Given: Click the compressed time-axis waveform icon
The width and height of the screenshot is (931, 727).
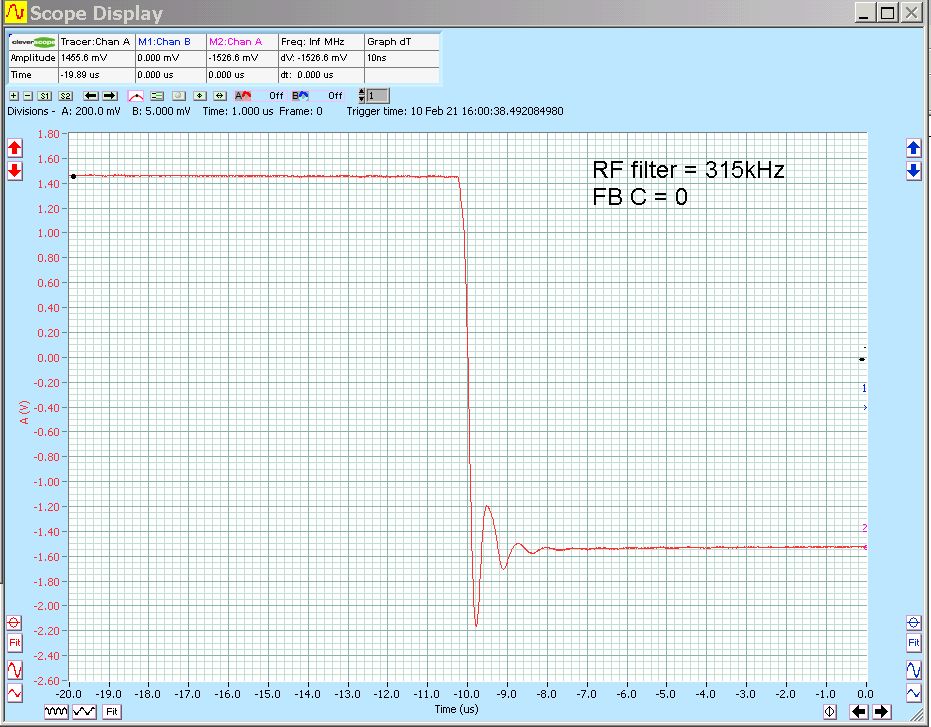Looking at the screenshot, I should click(56, 712).
